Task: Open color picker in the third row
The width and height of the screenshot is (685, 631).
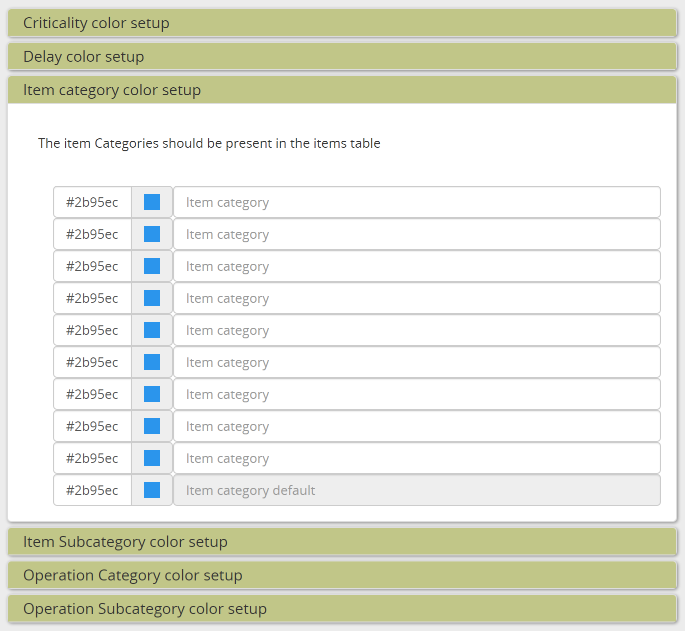Action: coord(152,266)
